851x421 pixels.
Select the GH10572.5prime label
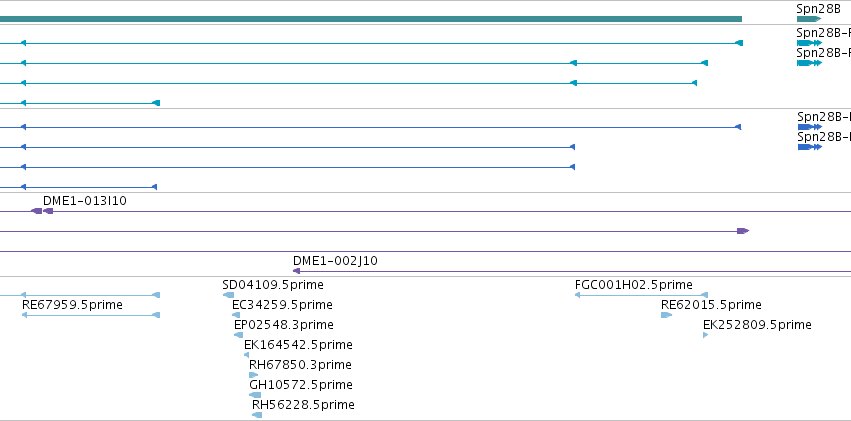pyautogui.click(x=301, y=385)
